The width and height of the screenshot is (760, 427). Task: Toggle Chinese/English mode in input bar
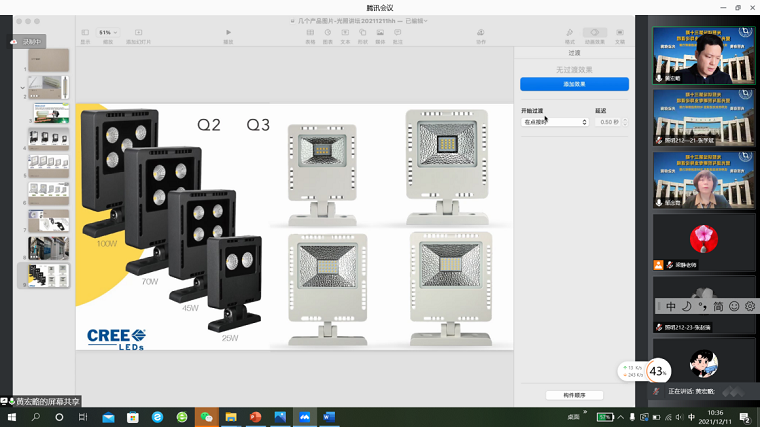671,306
